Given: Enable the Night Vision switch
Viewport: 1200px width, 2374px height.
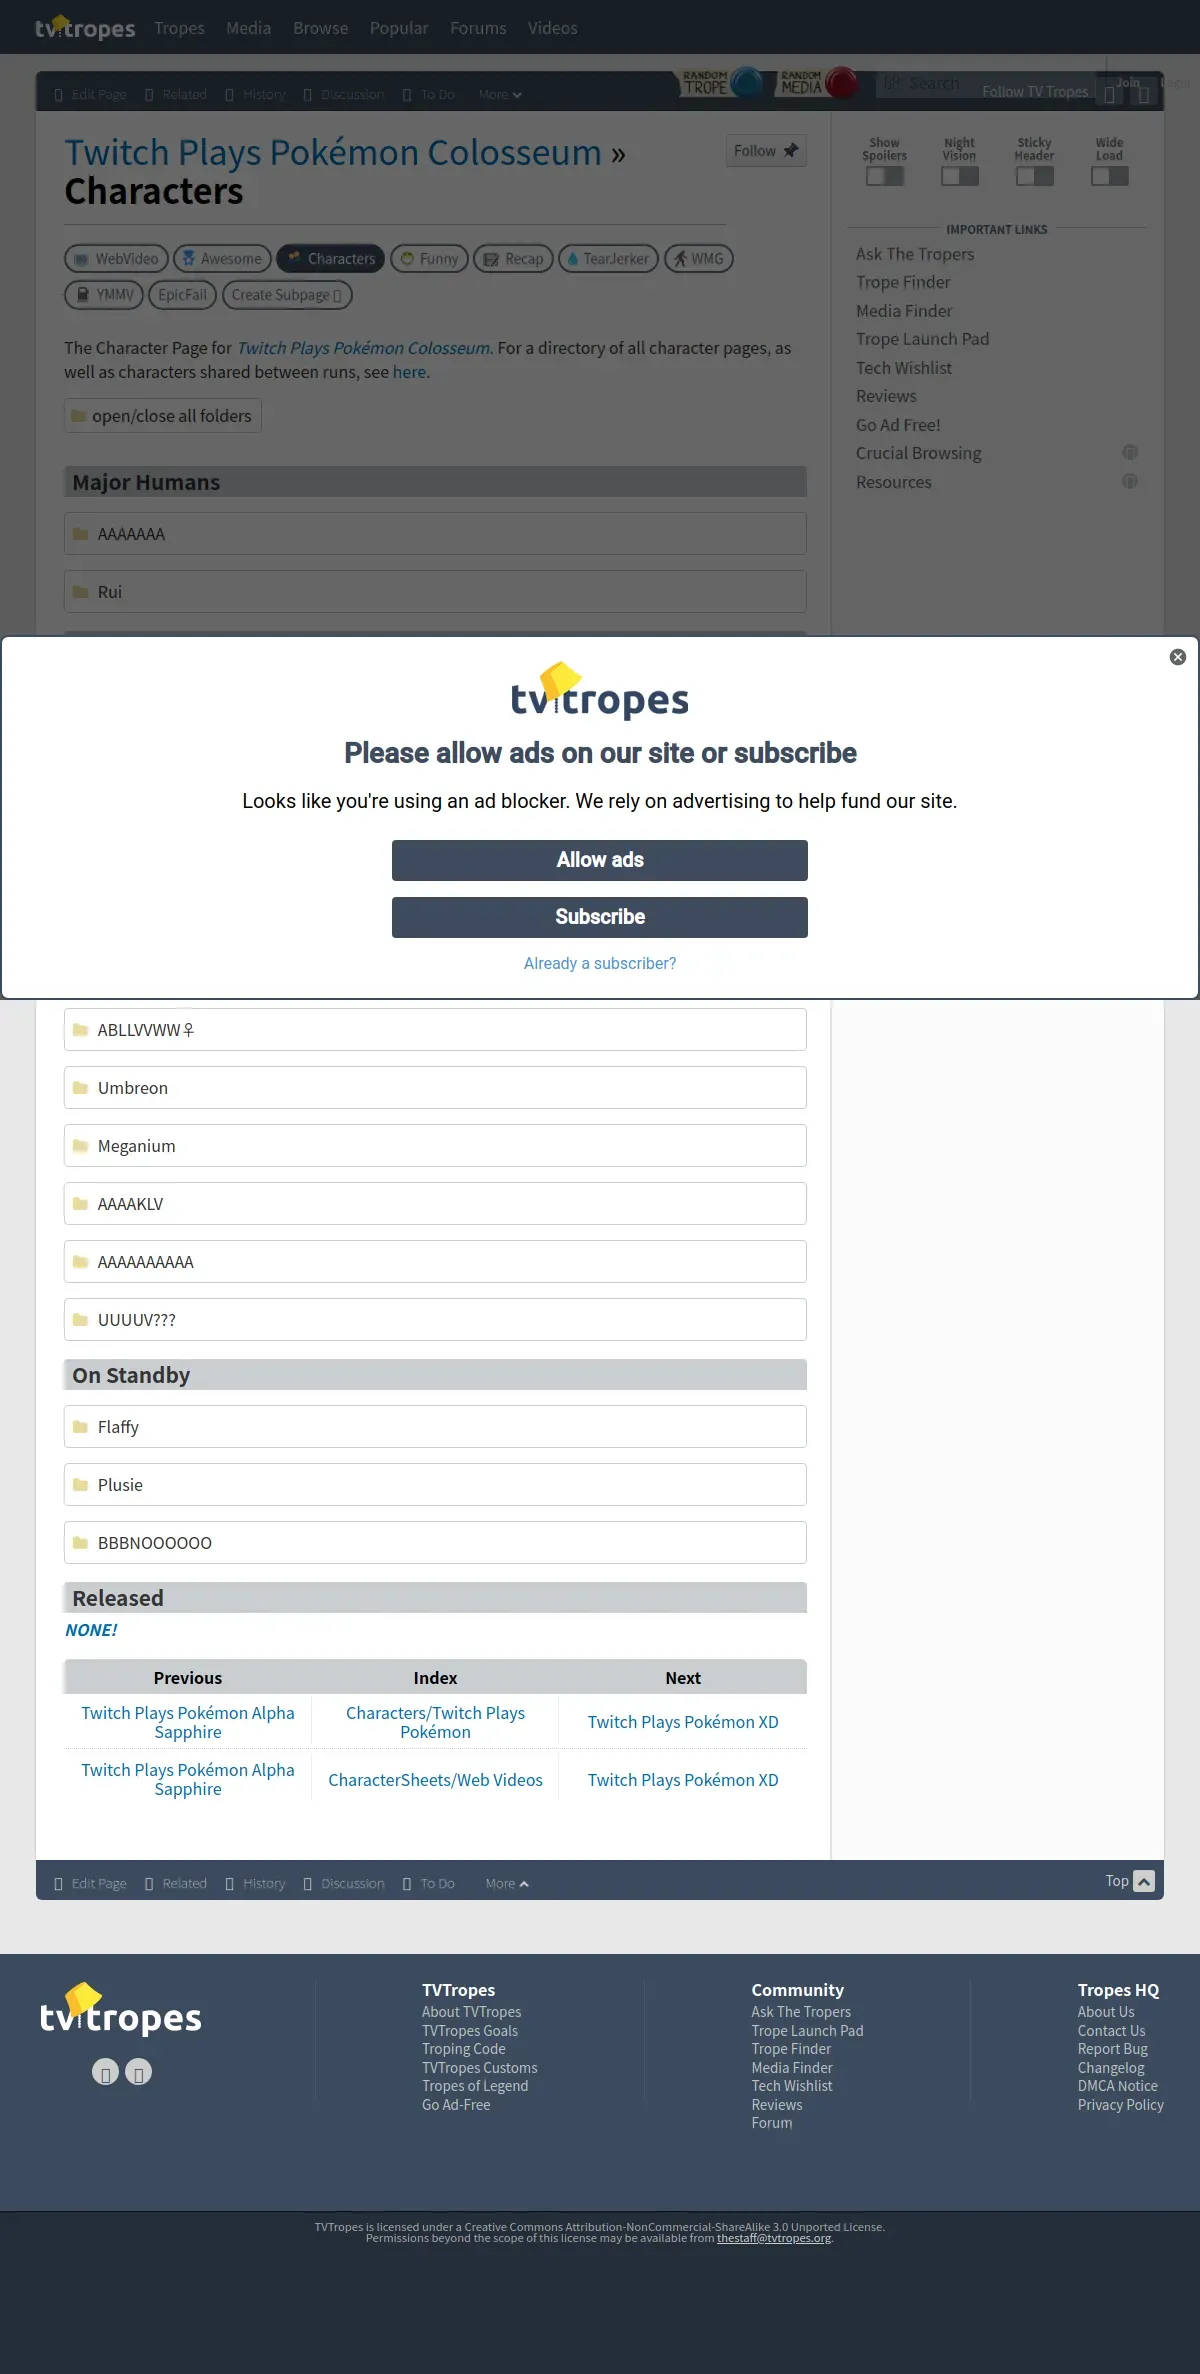Looking at the screenshot, I should pyautogui.click(x=960, y=176).
